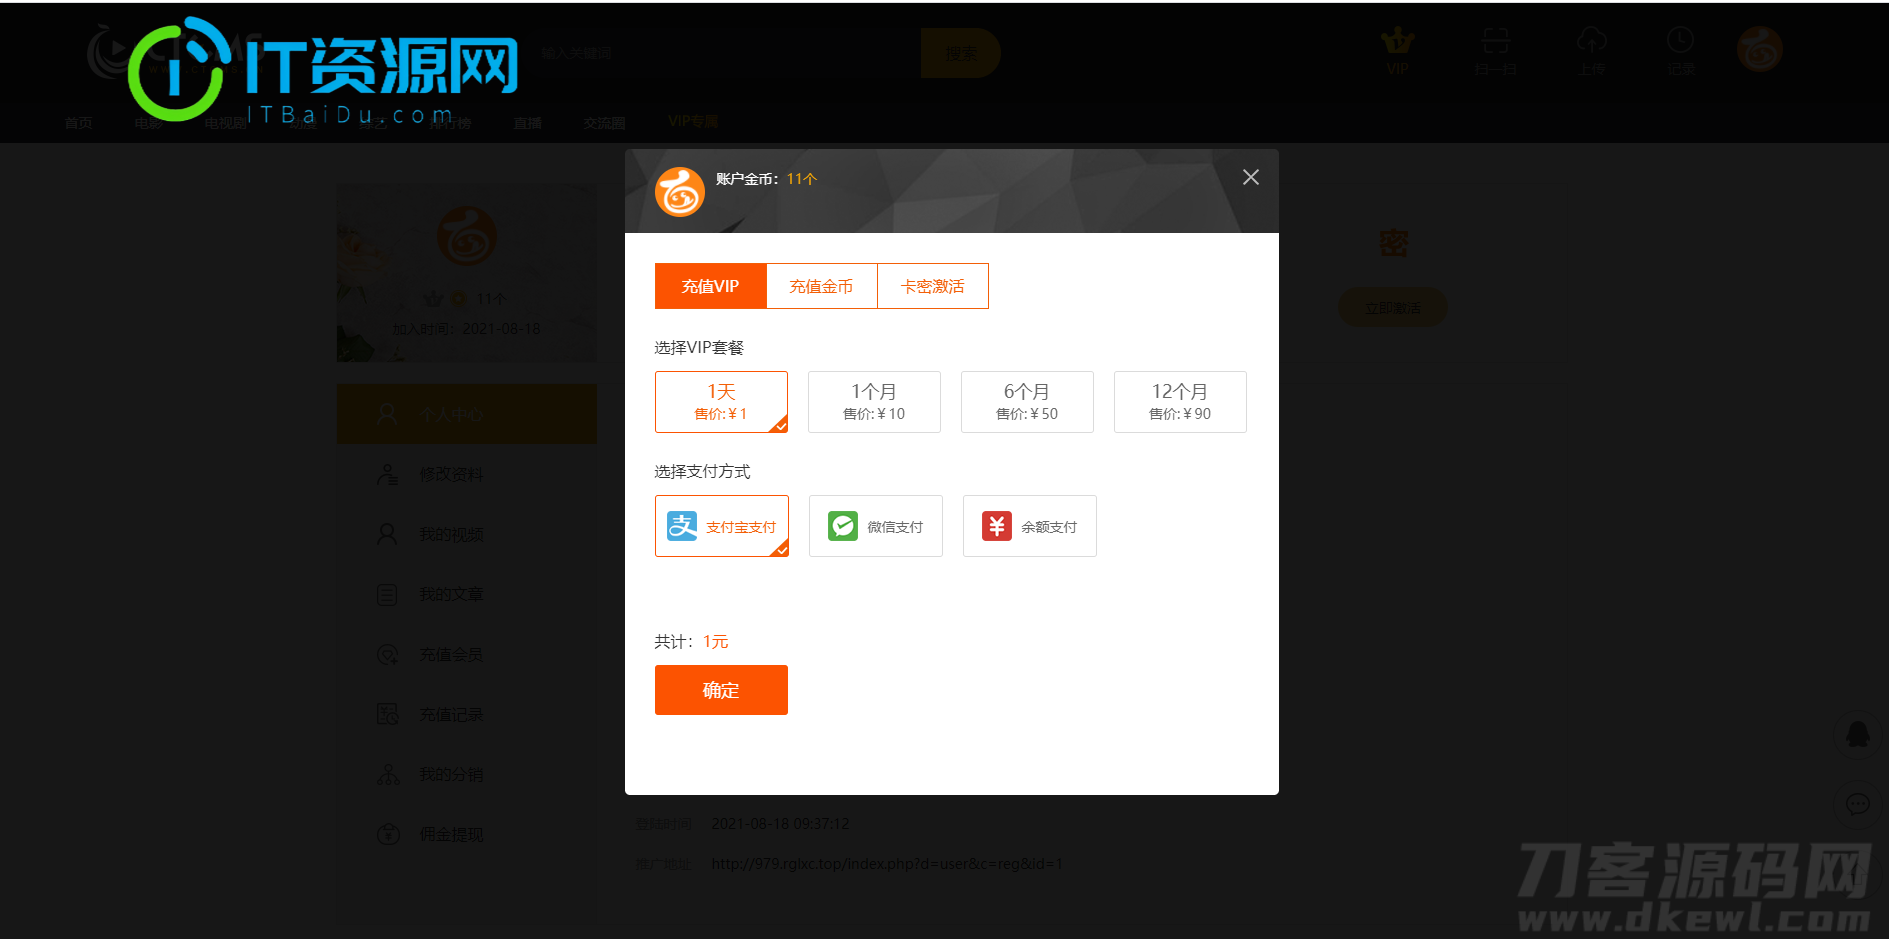This screenshot has width=1889, height=939.
Task: Select the 1个月 ¥10 VIP package
Action: coord(874,402)
